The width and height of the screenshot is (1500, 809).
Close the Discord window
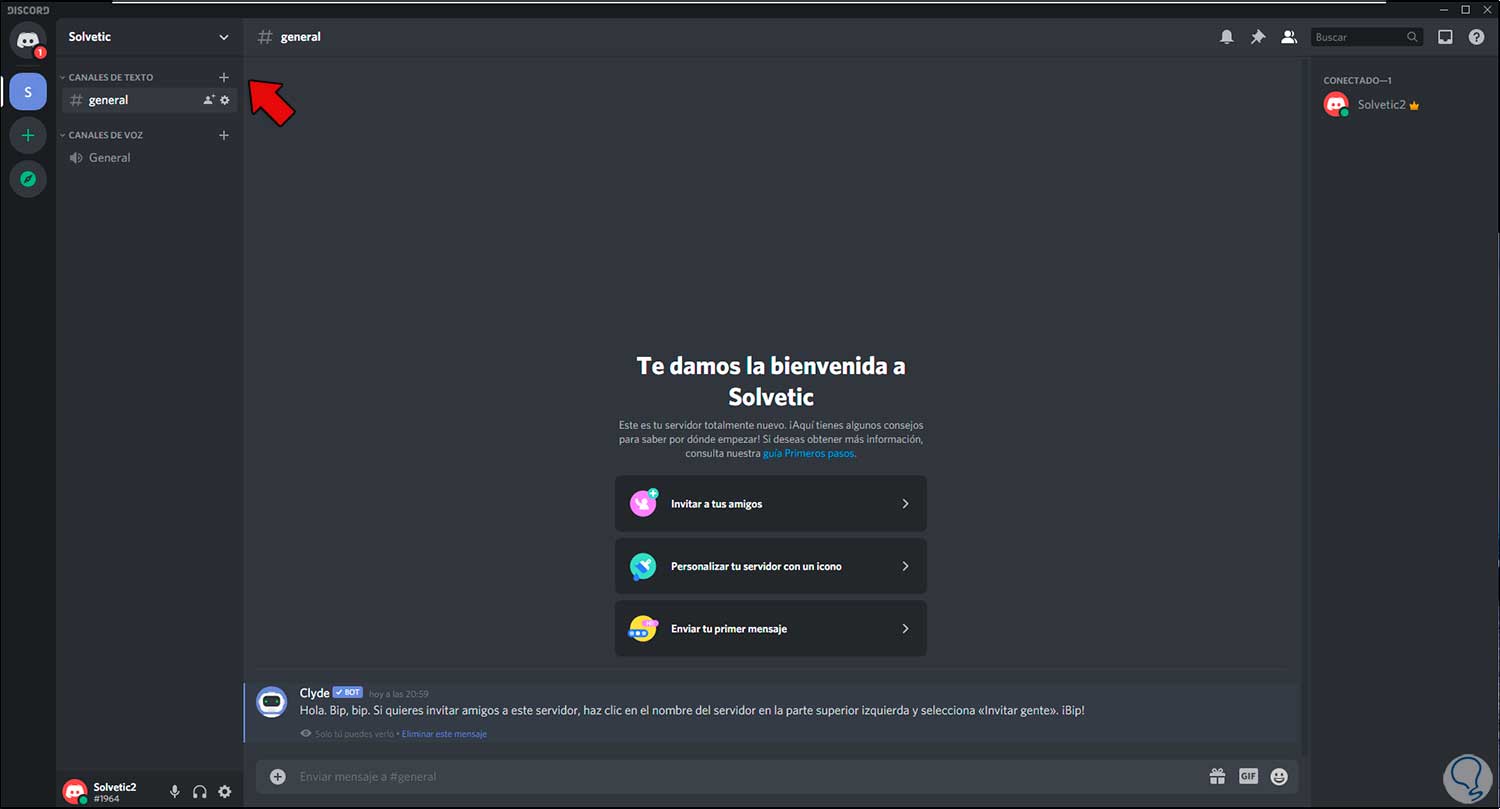pyautogui.click(x=1486, y=9)
